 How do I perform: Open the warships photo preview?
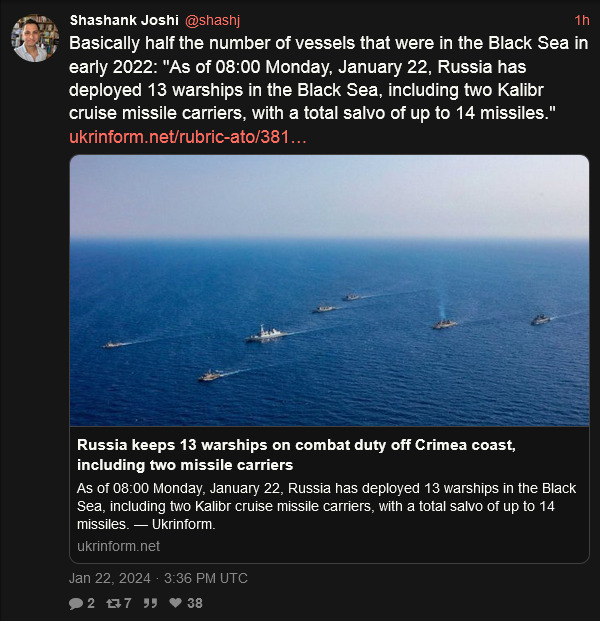point(330,291)
